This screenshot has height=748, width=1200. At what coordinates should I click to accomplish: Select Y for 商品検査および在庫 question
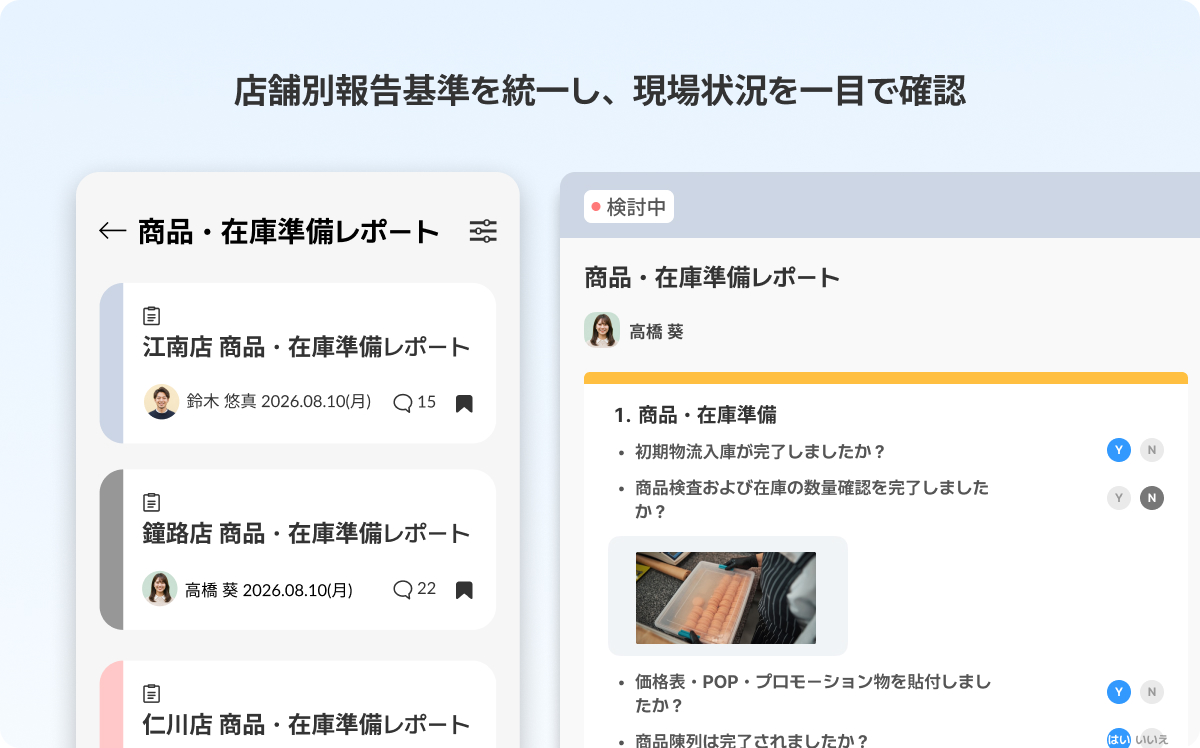pyautogui.click(x=1119, y=498)
